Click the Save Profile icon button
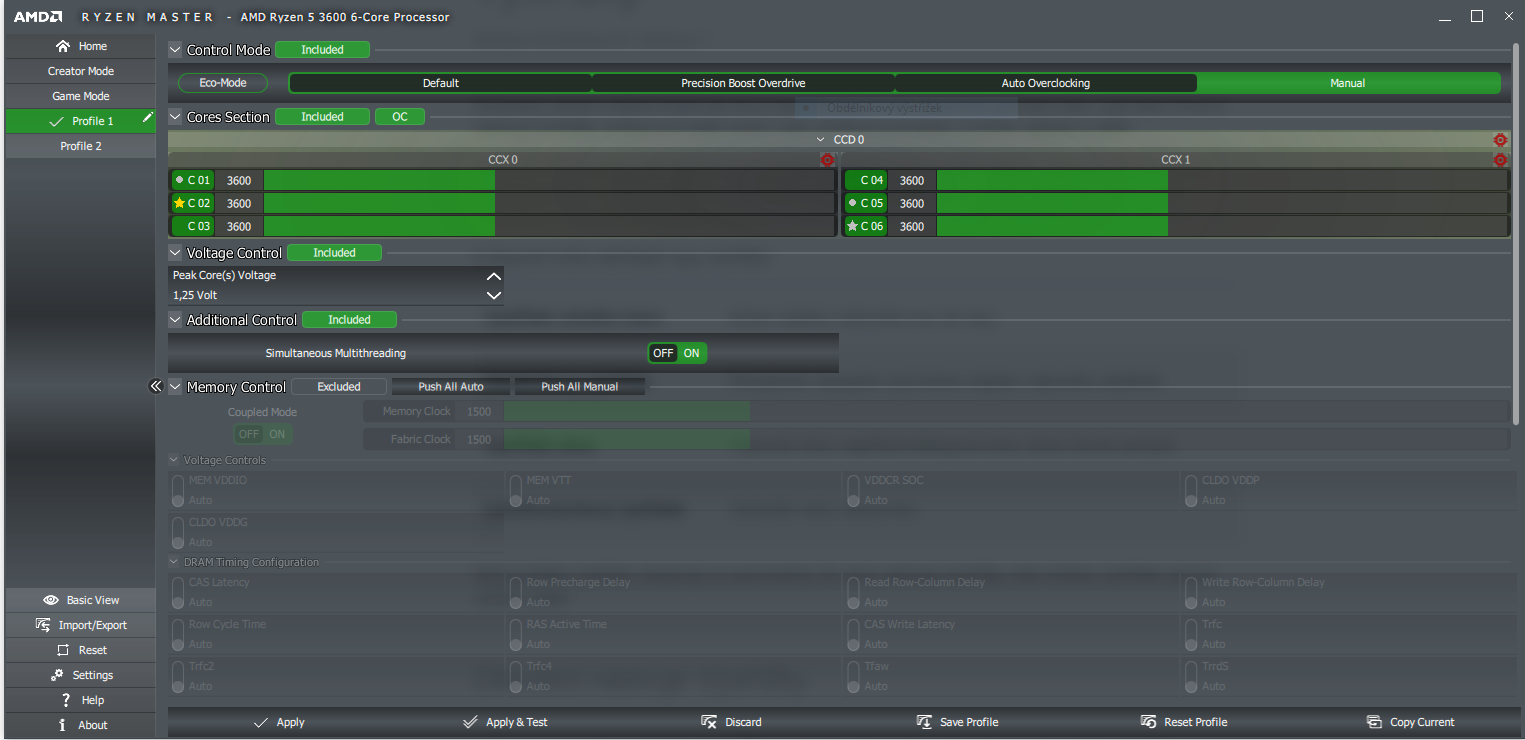 click(x=924, y=722)
